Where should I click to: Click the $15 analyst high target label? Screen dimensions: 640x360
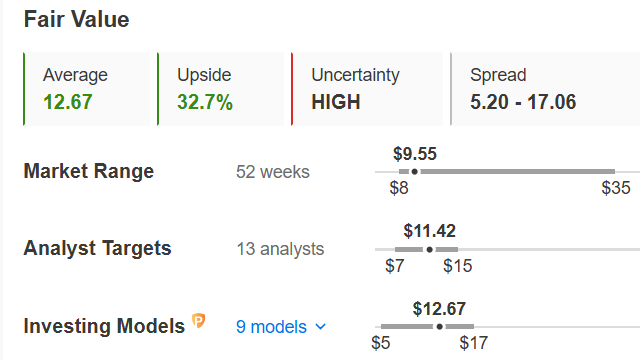point(458,266)
